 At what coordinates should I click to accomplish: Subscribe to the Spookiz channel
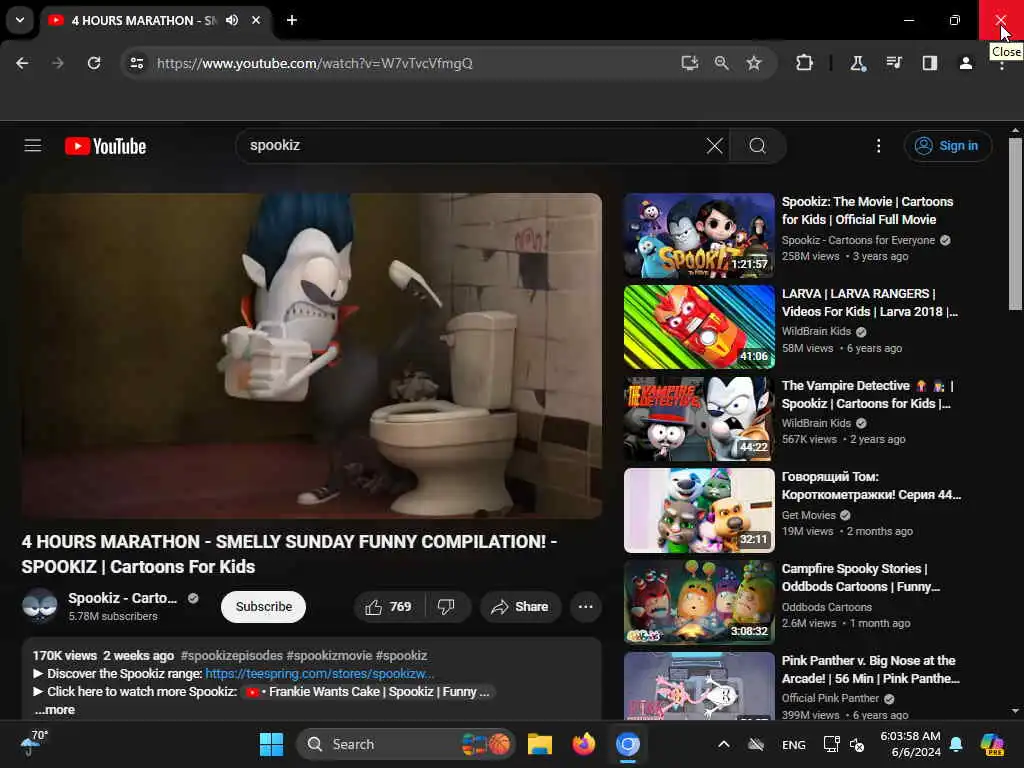tap(264, 607)
